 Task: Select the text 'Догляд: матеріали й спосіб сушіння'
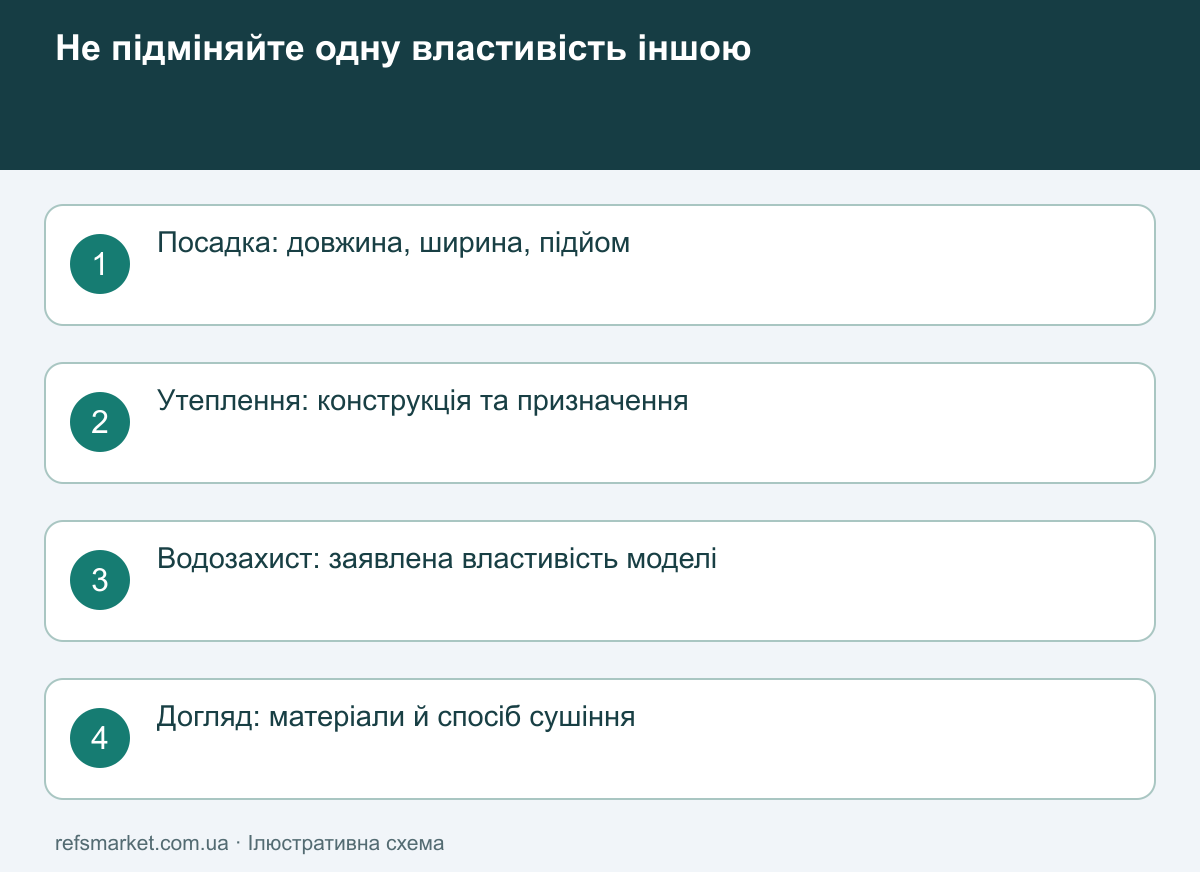coord(396,717)
